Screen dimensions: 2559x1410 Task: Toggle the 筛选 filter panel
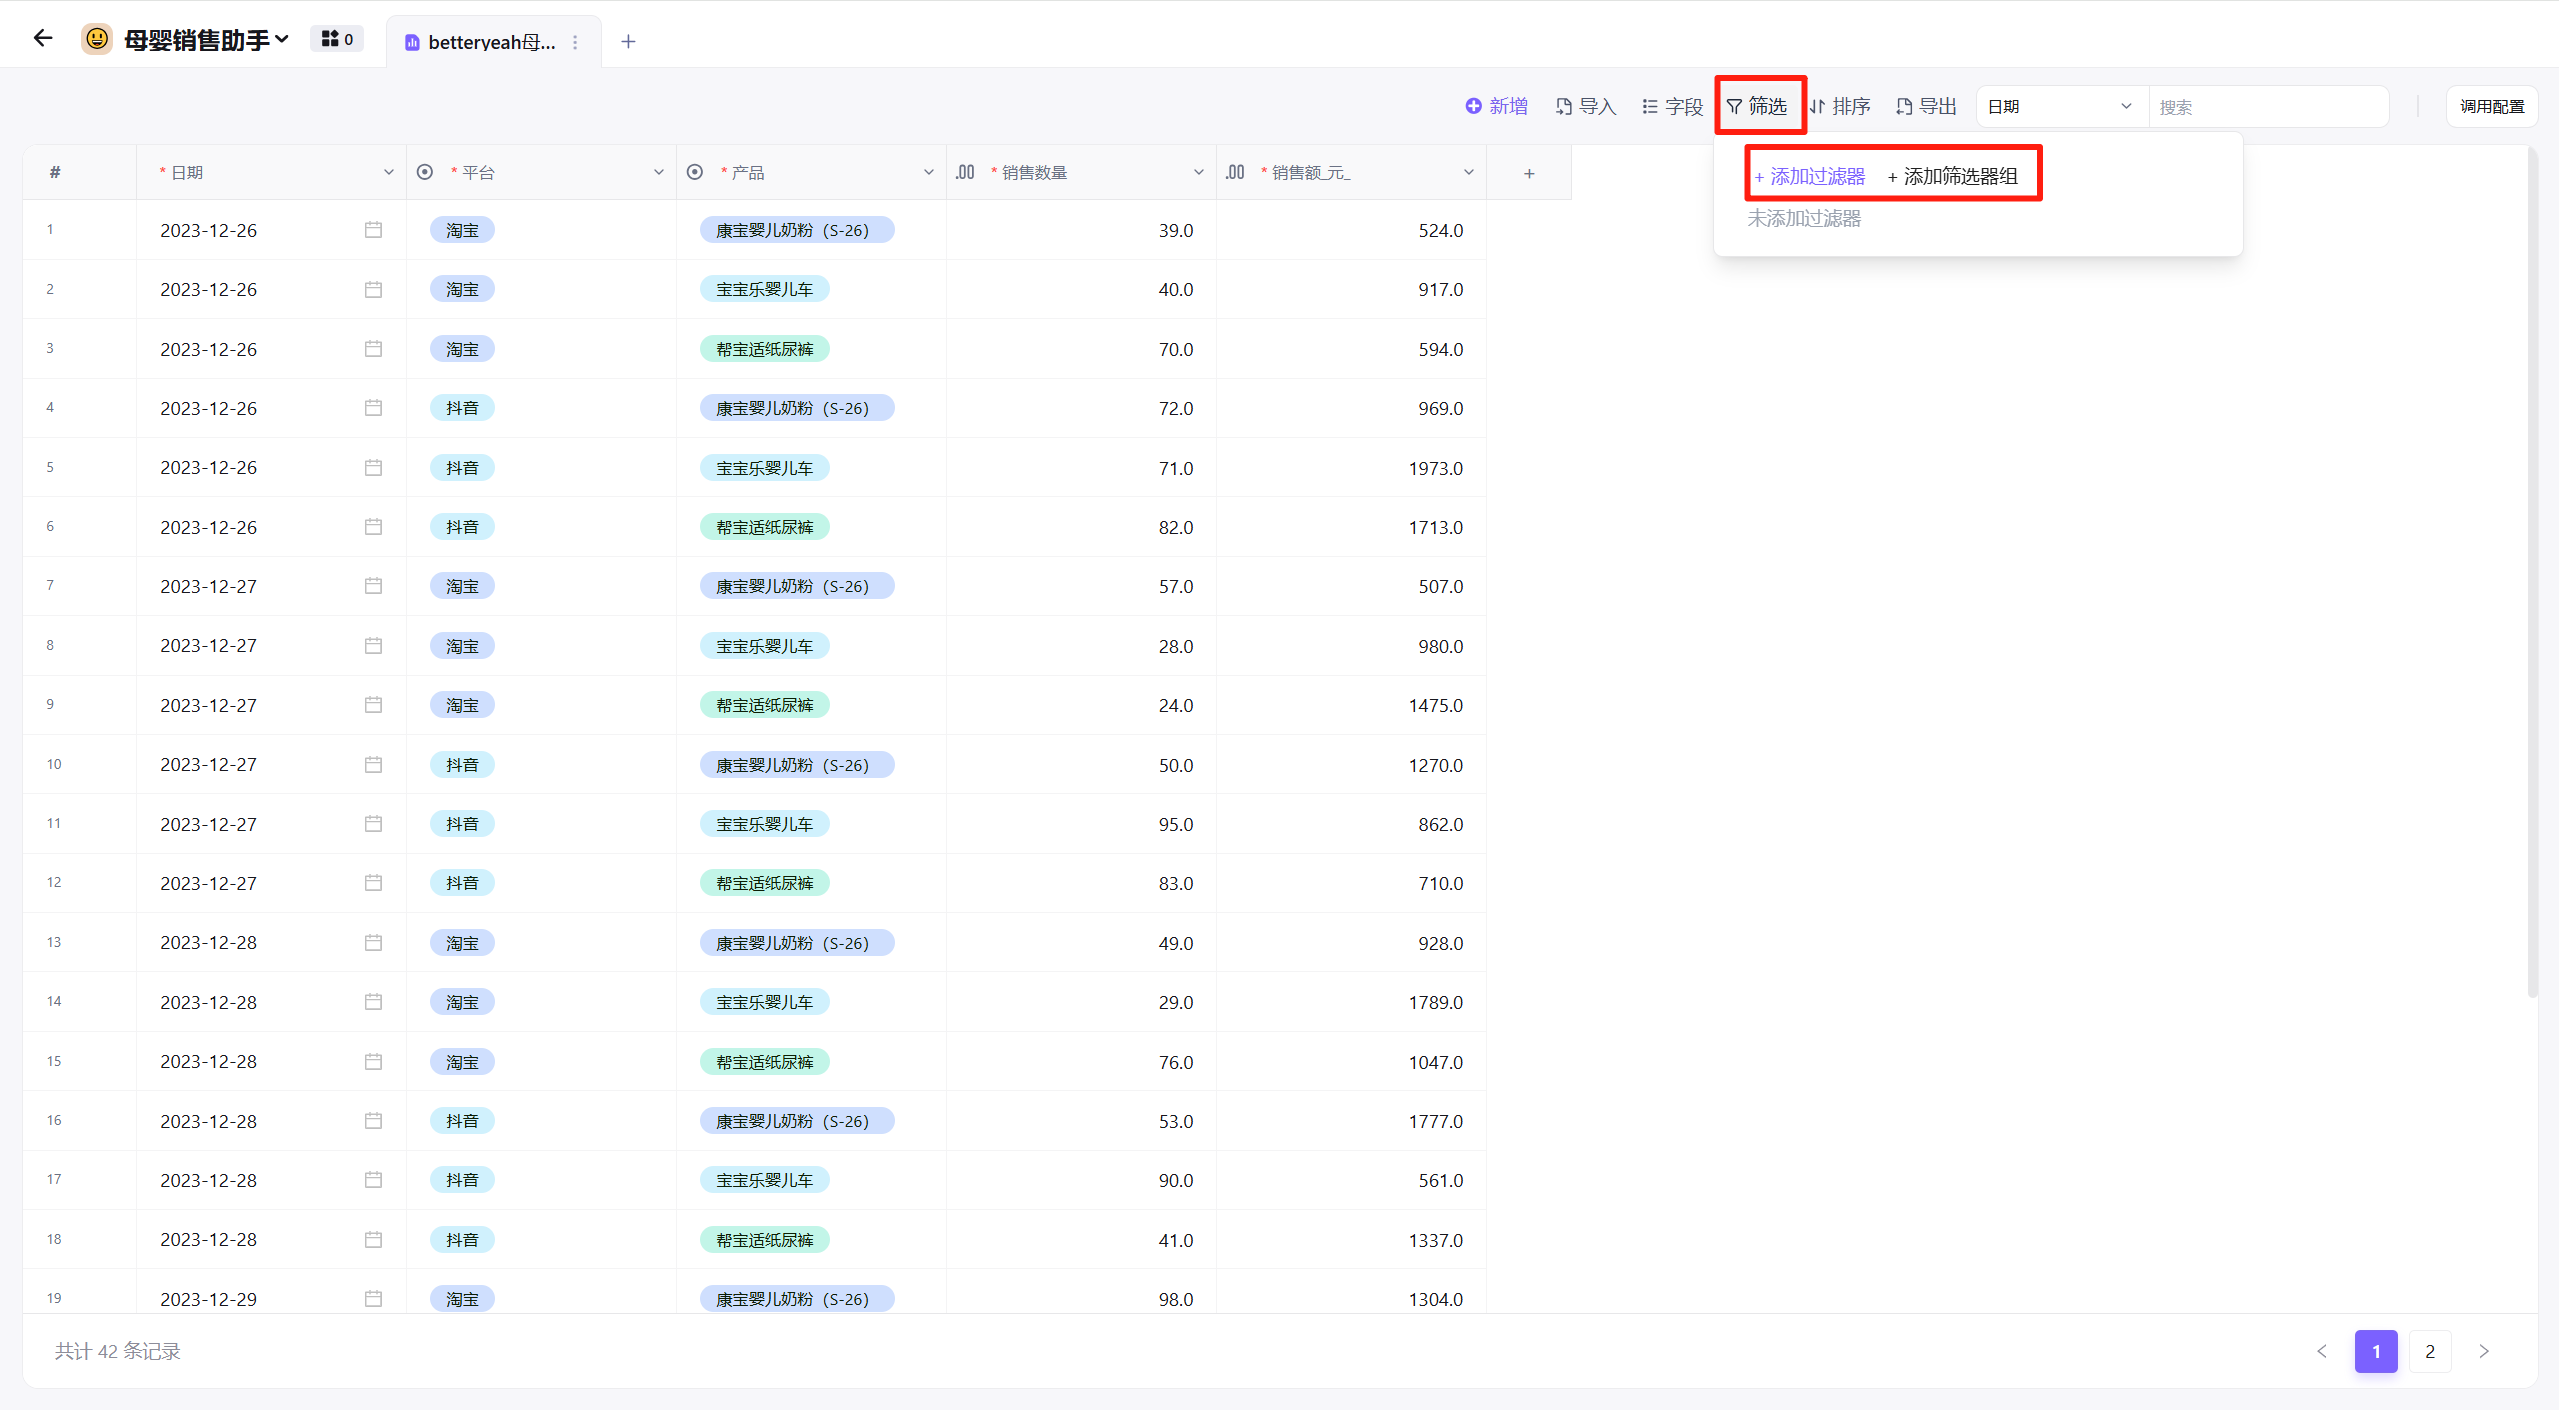[1758, 106]
